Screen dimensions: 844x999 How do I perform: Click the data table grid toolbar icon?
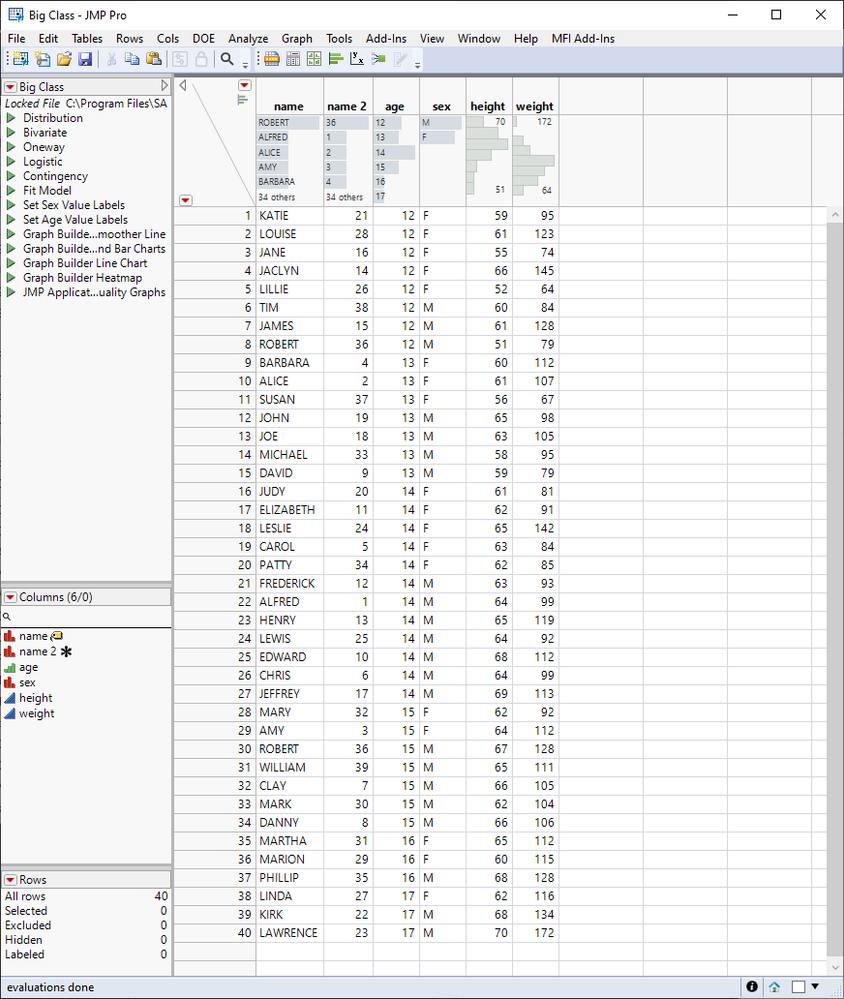272,59
